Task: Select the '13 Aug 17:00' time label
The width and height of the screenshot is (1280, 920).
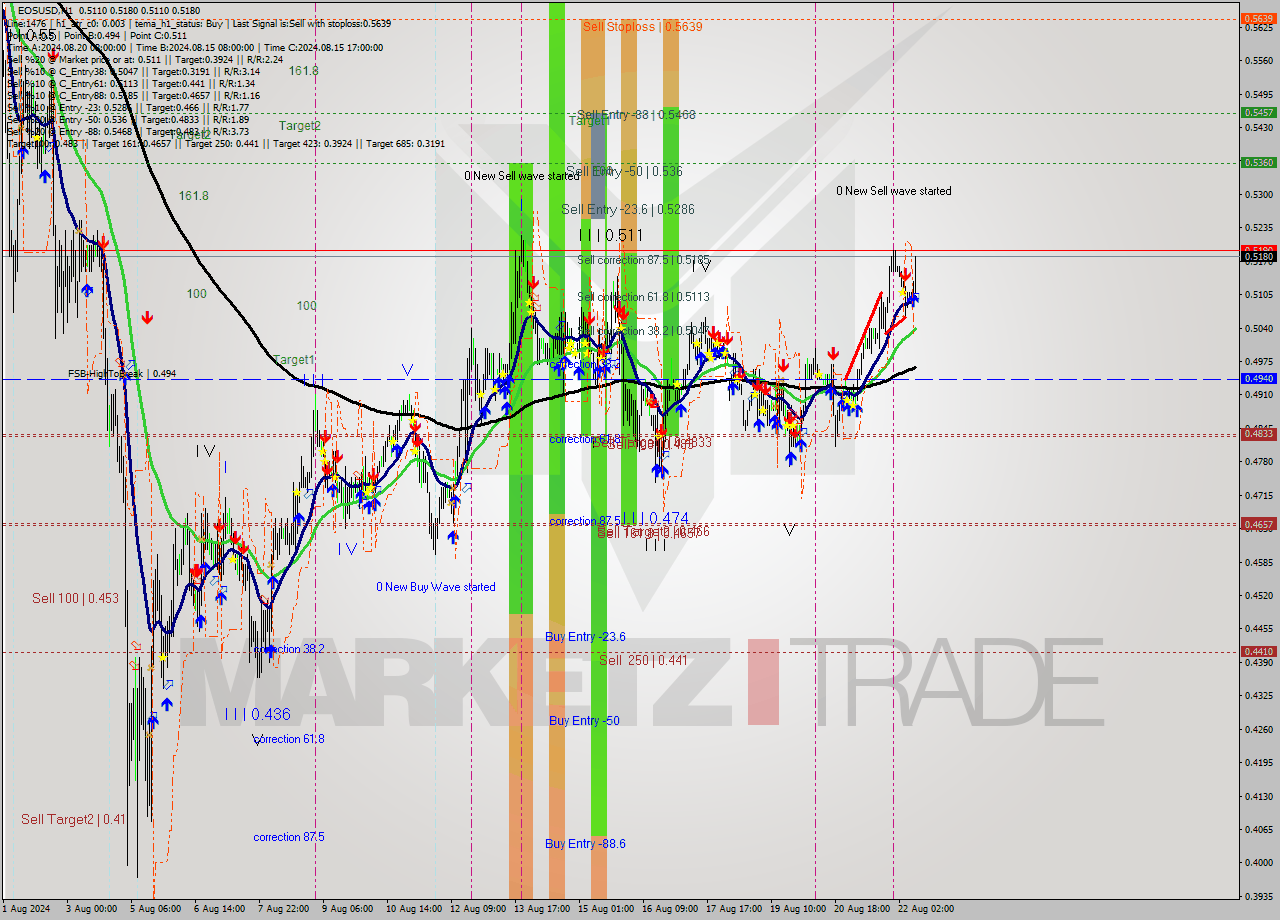Action: (x=540, y=909)
